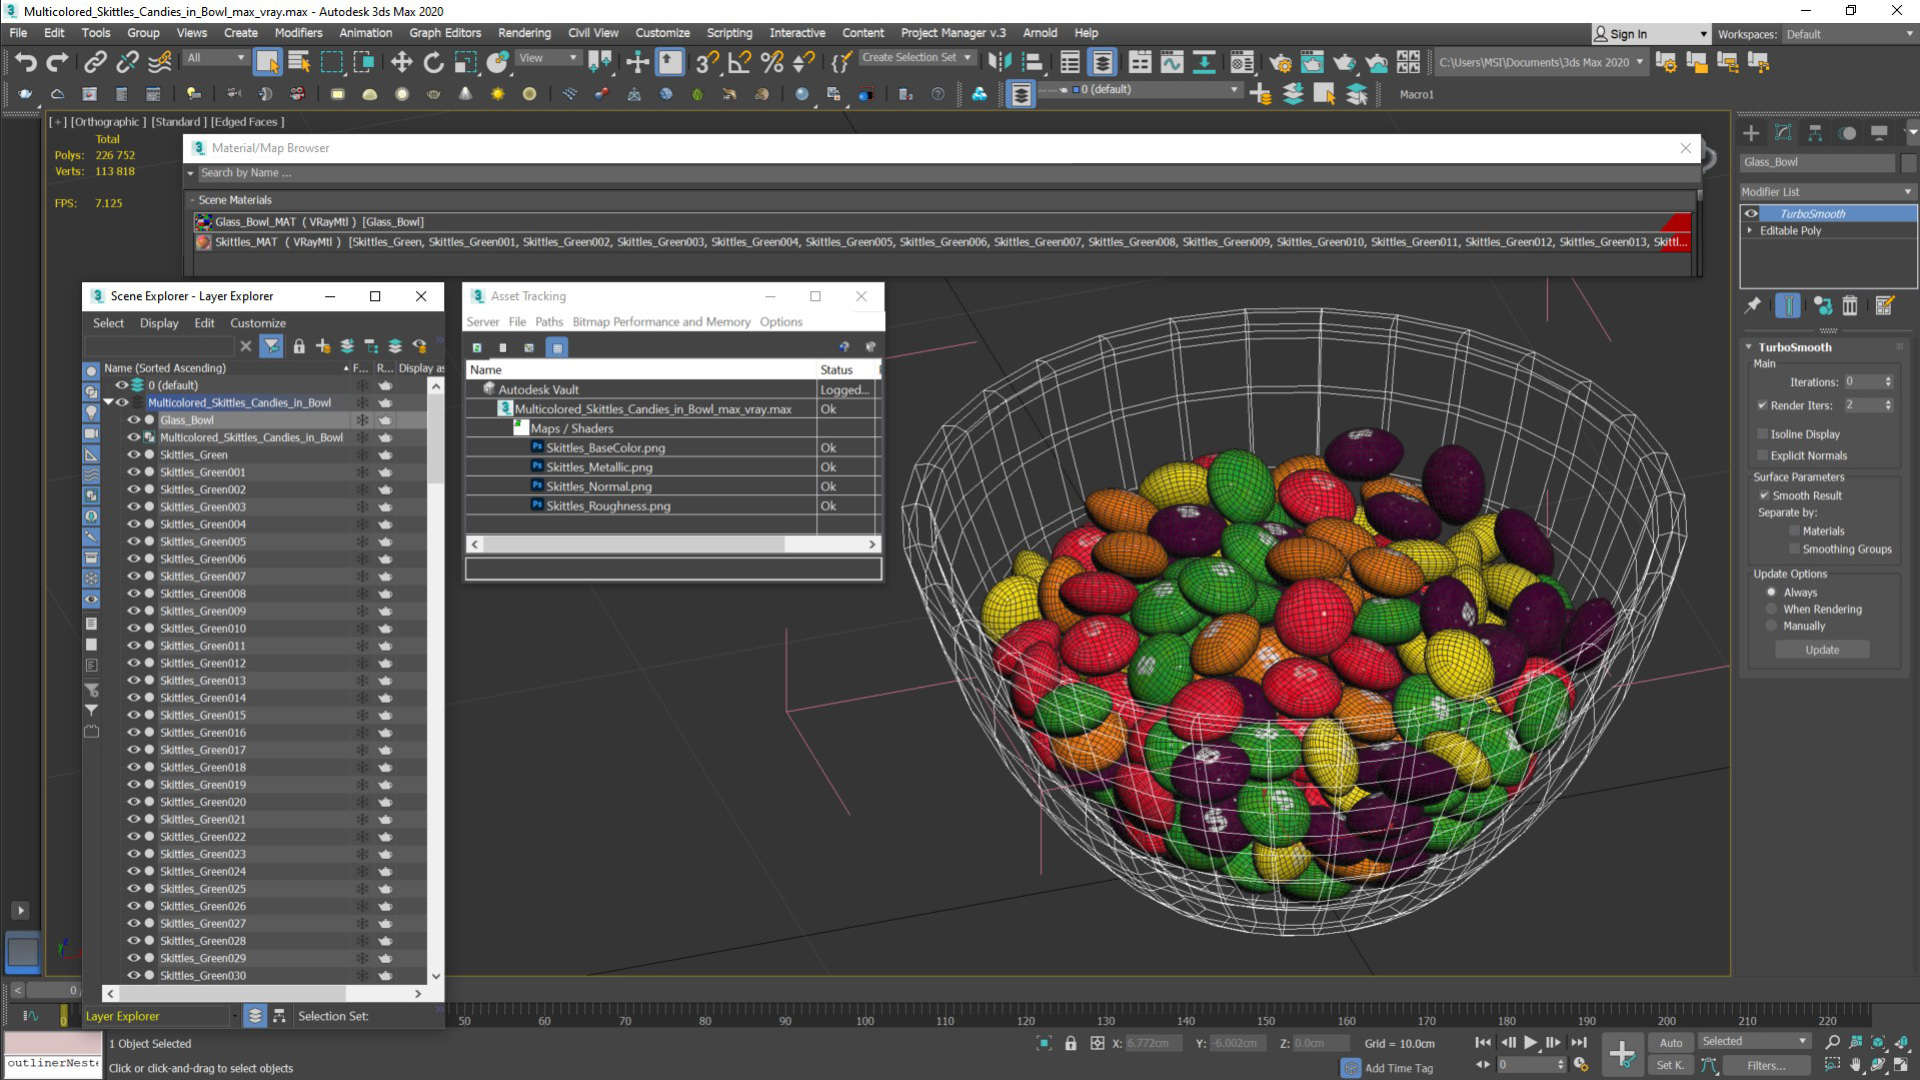Click the Glass_Bowl object color swatch

coord(1908,162)
